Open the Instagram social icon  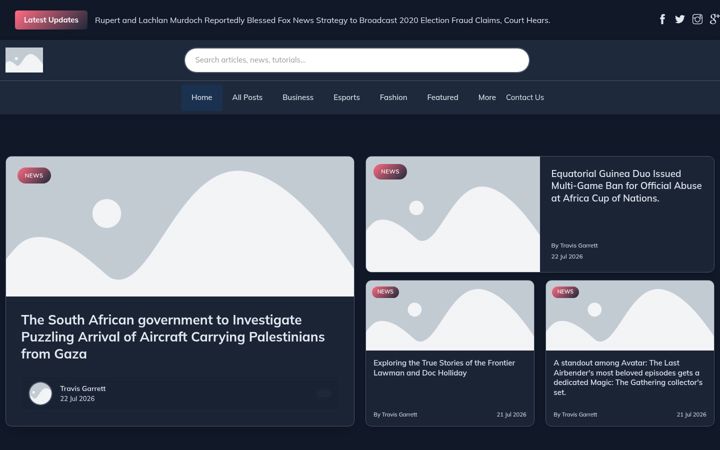[x=697, y=19]
